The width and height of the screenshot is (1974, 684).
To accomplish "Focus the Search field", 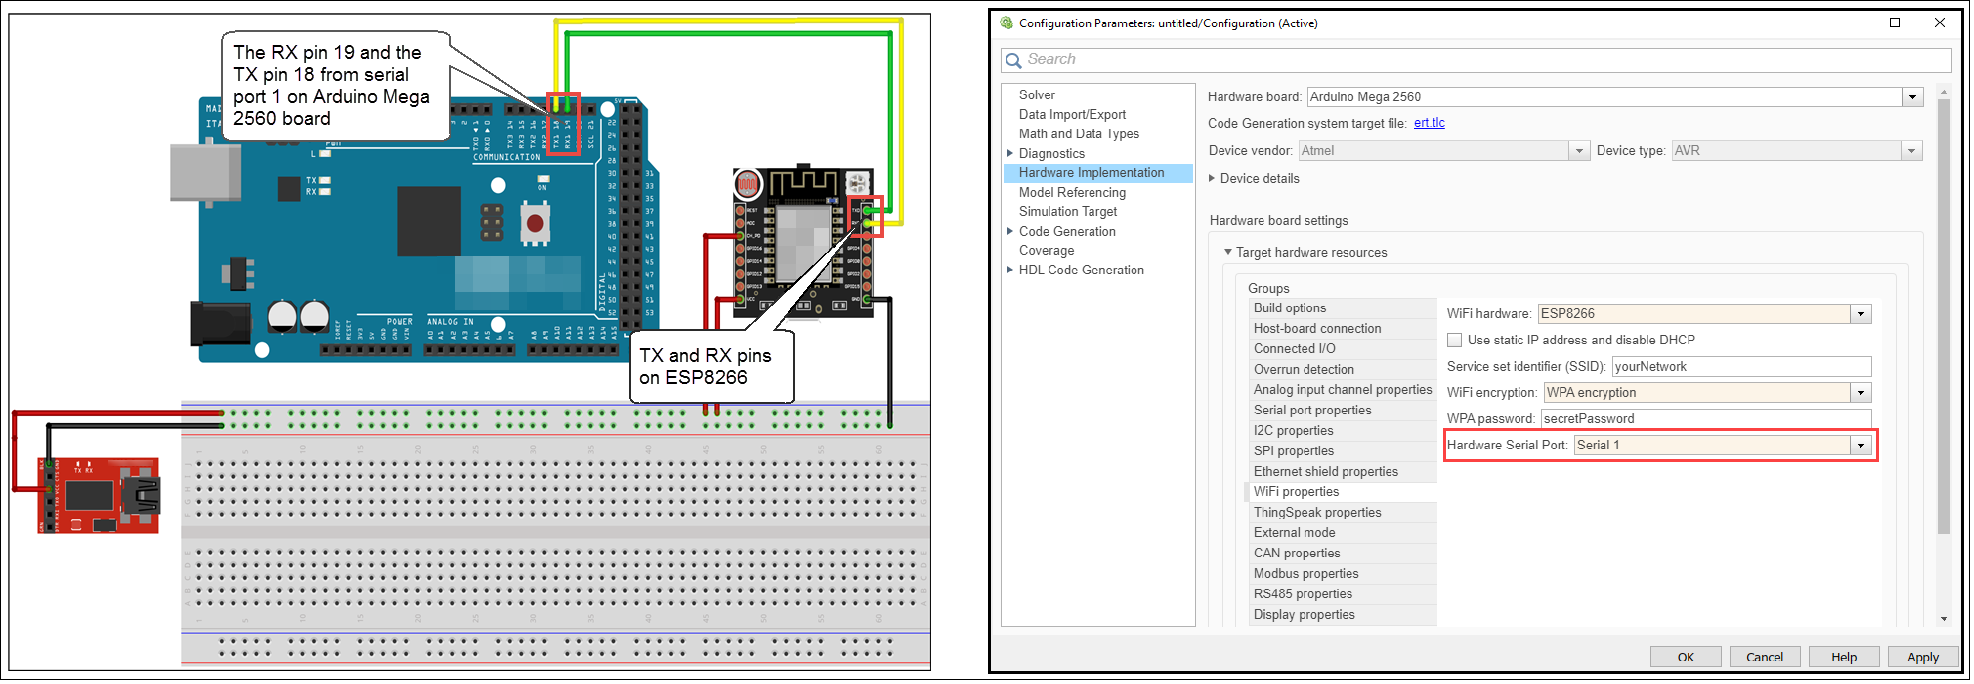I will [1476, 60].
